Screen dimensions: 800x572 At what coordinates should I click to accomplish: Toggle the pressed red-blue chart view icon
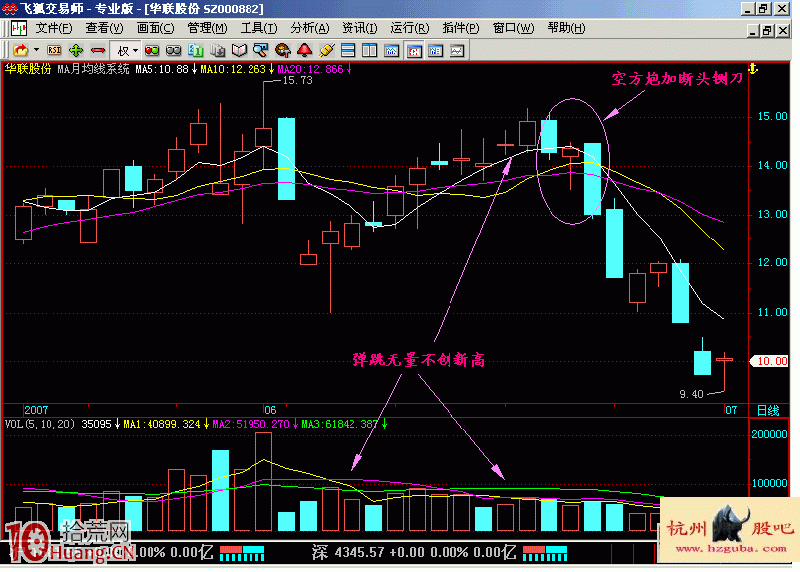pyautogui.click(x=414, y=51)
